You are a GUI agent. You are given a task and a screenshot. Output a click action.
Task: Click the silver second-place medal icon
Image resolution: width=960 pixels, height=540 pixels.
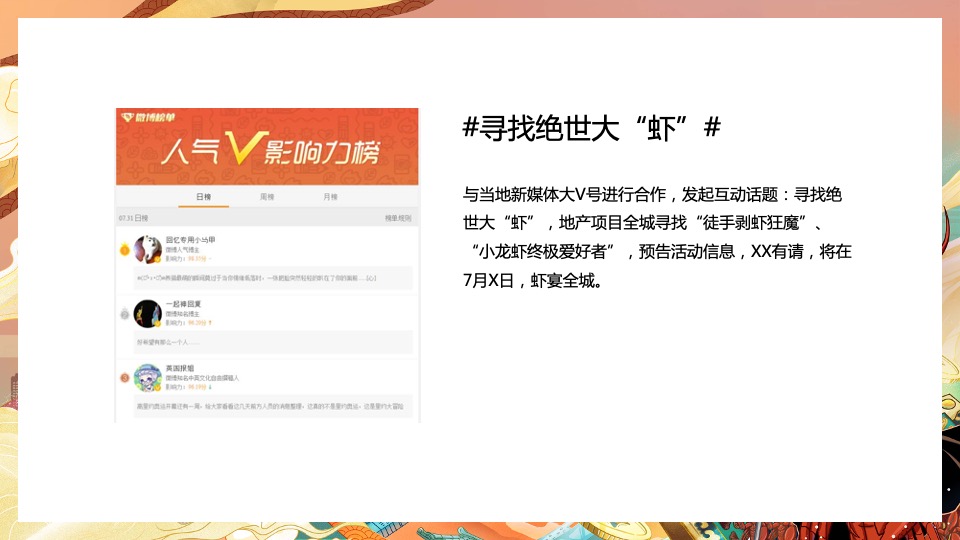(124, 314)
